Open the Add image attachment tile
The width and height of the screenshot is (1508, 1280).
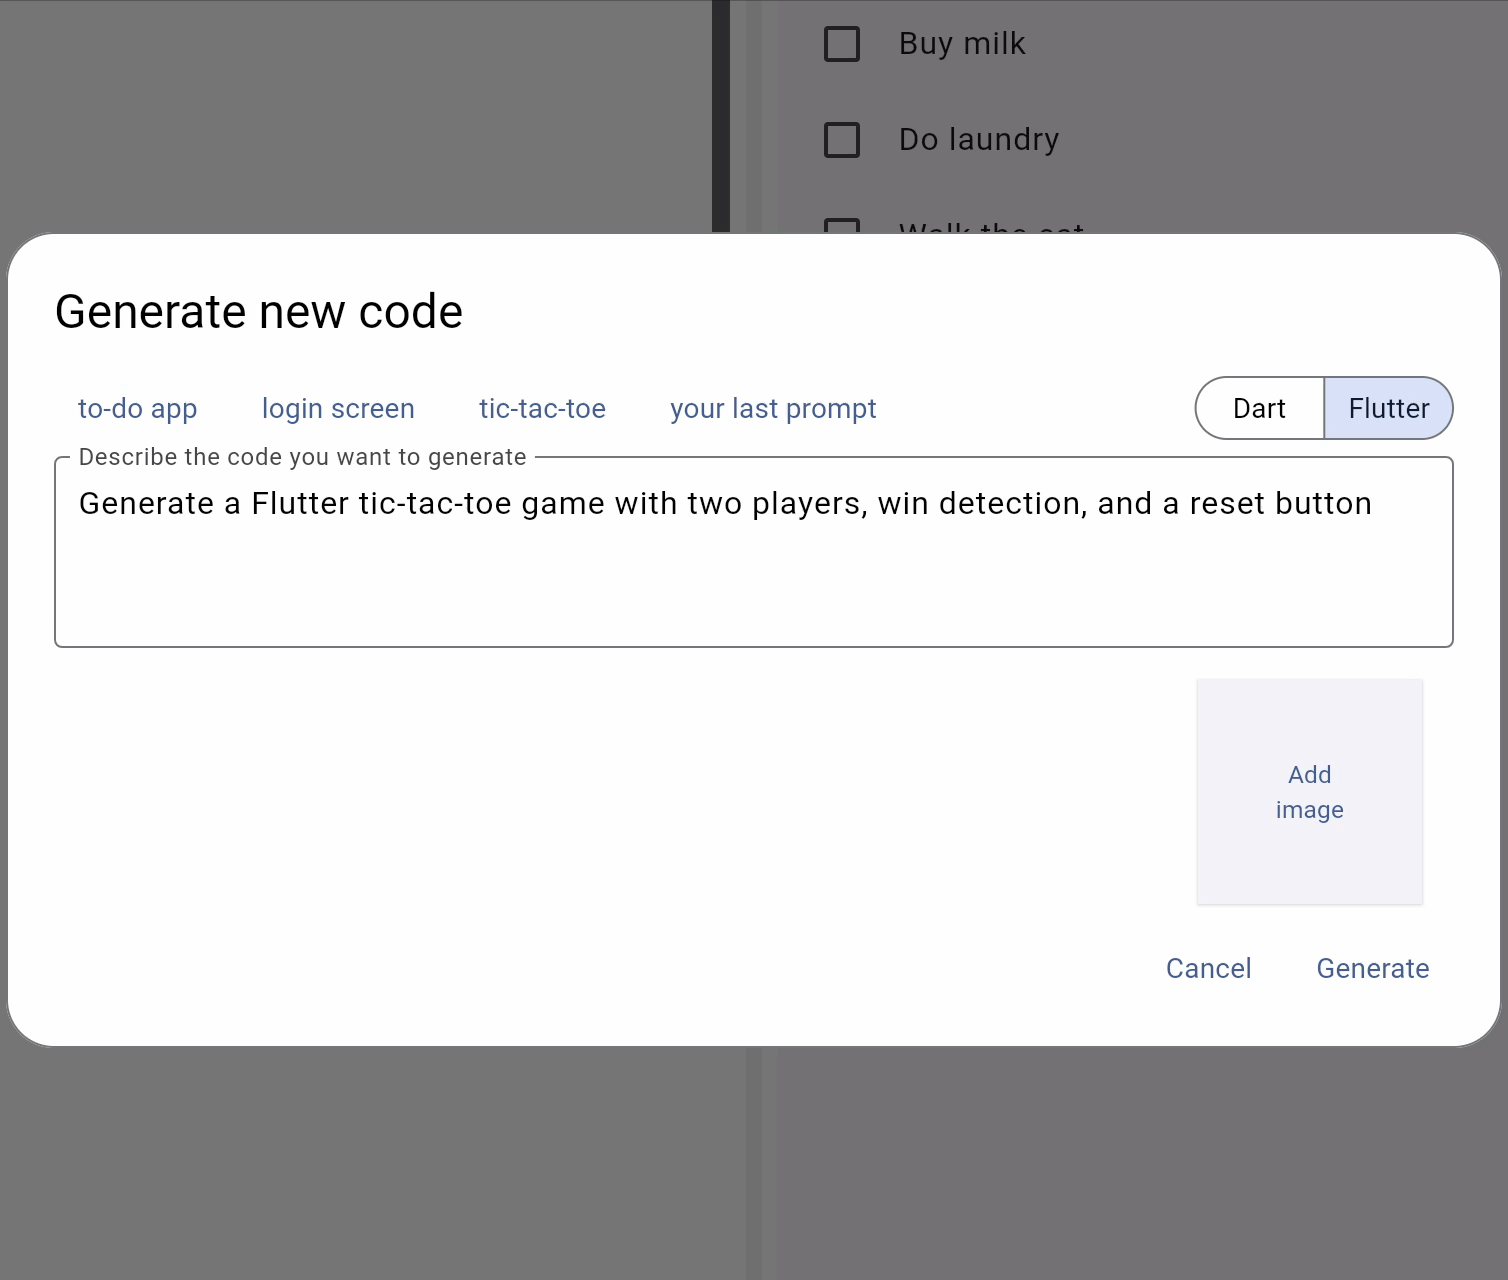[x=1310, y=792]
